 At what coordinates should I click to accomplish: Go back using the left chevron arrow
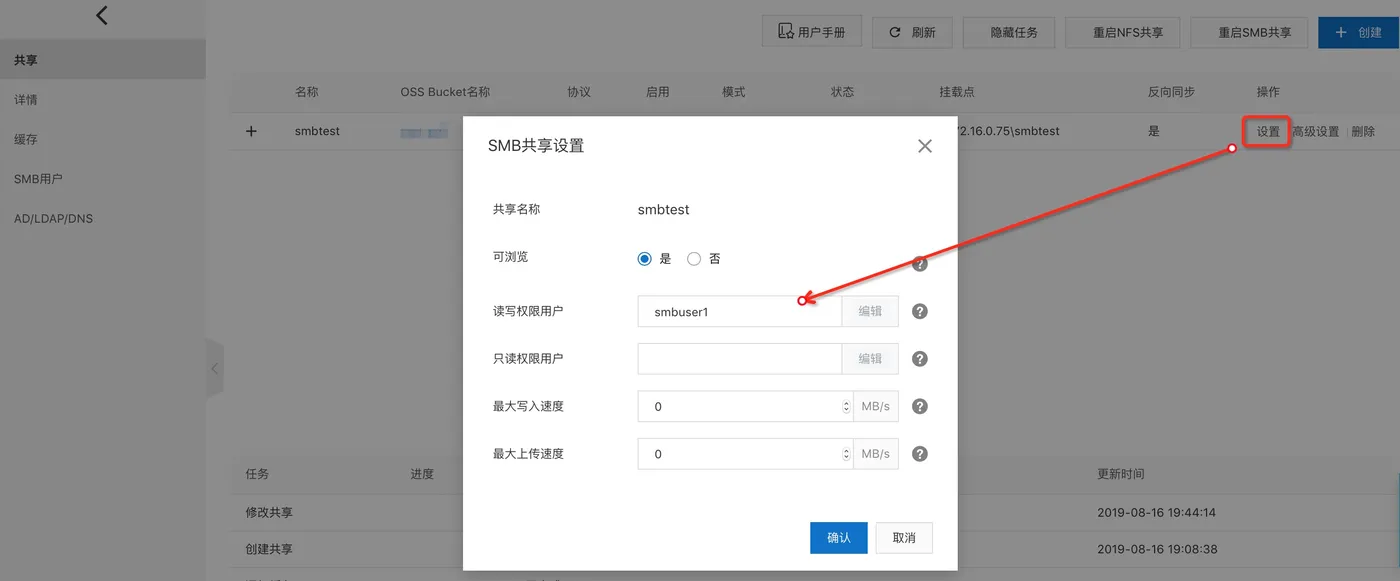101,15
